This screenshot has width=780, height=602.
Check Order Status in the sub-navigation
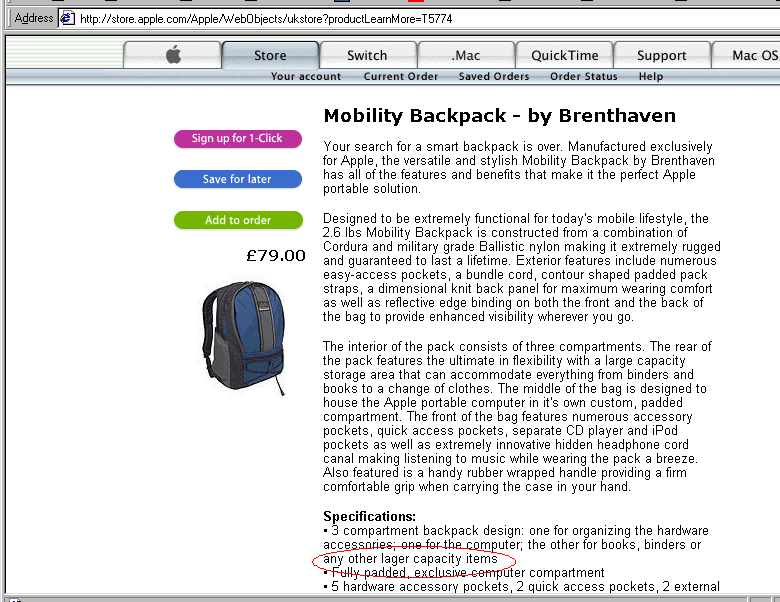coord(583,76)
